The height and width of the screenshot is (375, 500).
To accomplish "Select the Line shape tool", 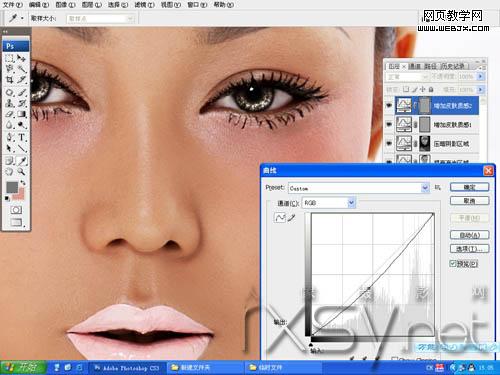I will click(x=22, y=148).
